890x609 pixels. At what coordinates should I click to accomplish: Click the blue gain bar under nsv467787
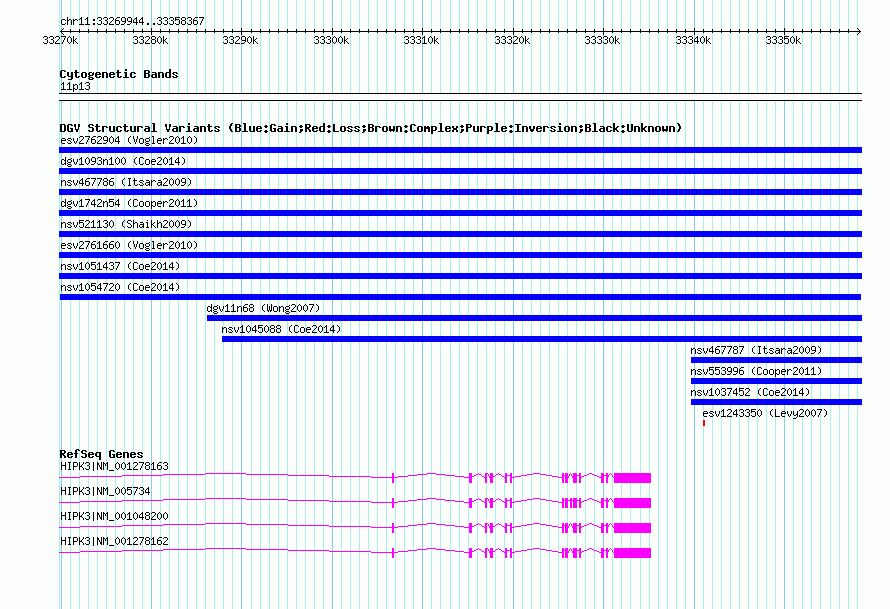point(776,360)
